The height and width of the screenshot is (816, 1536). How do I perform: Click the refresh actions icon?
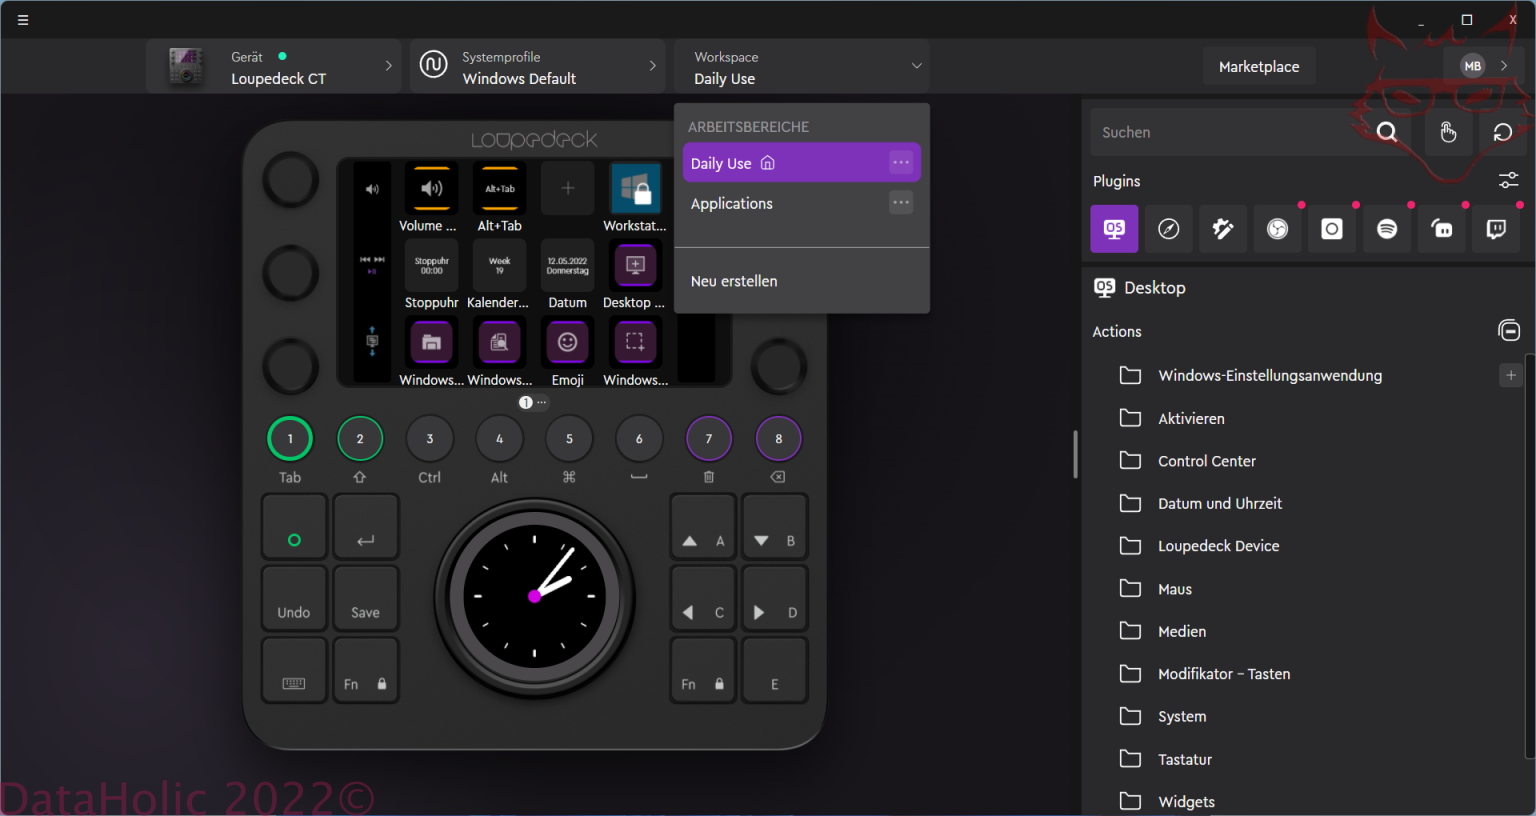click(1502, 132)
